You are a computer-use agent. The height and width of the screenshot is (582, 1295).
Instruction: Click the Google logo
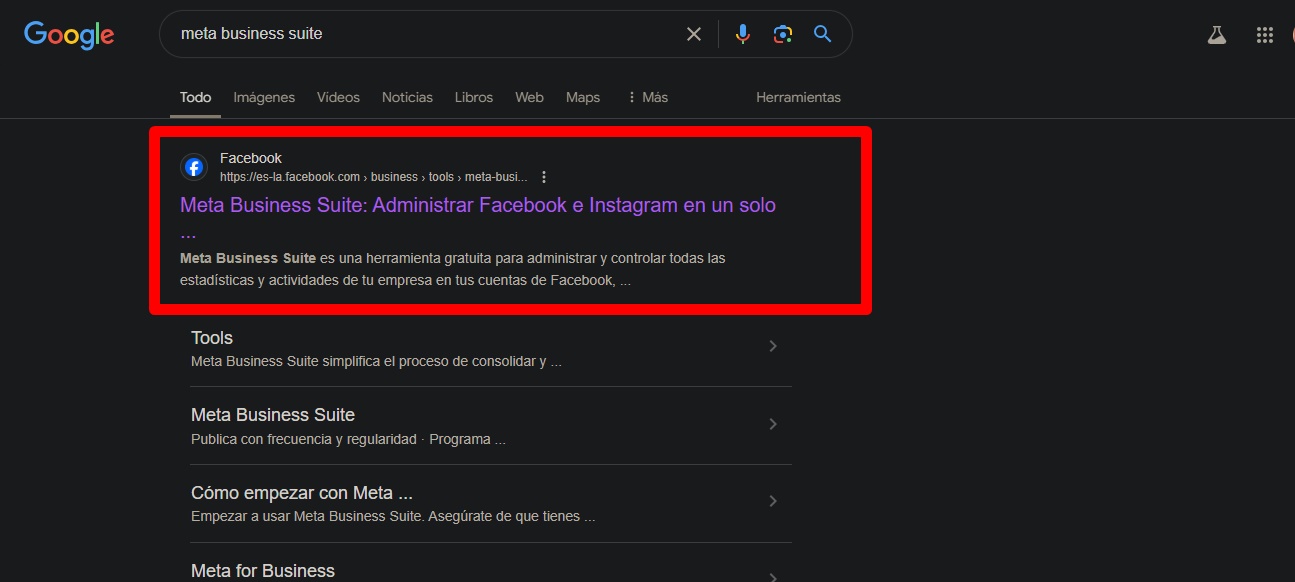click(69, 35)
